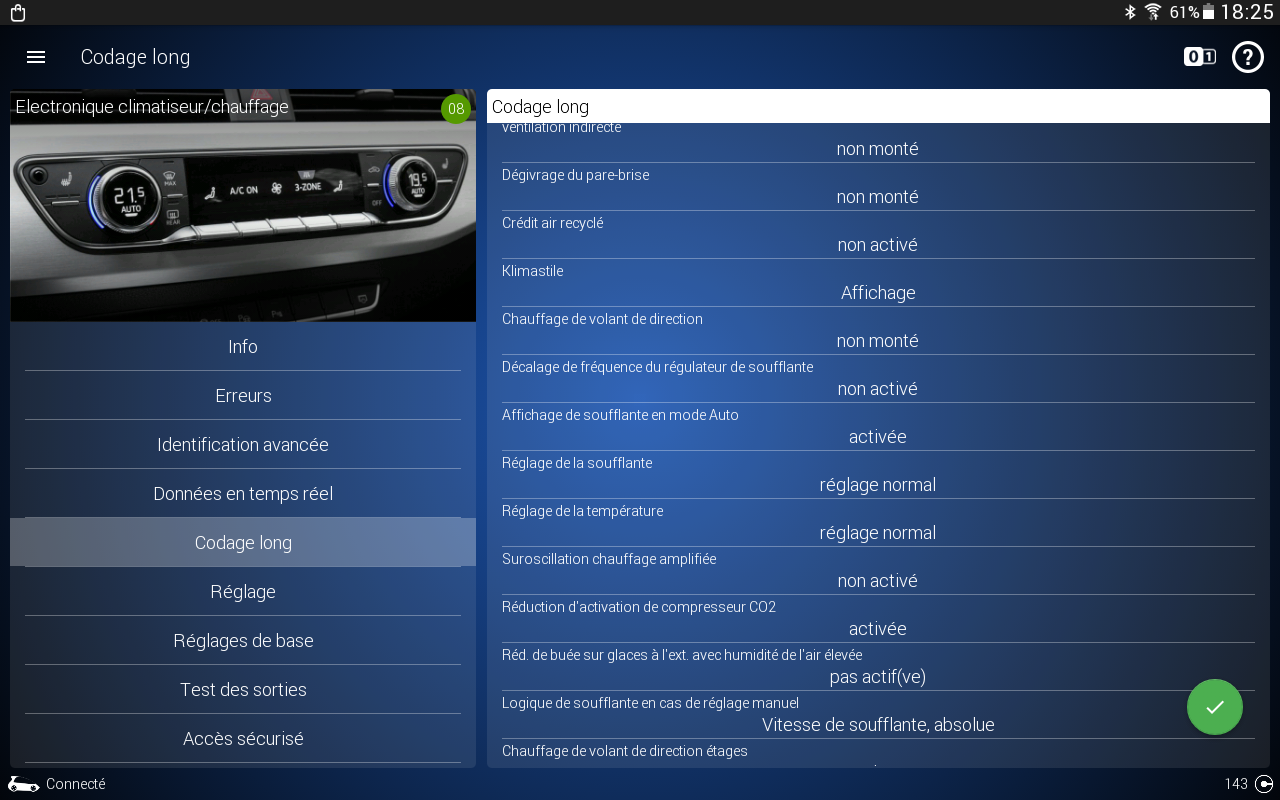Tap the shopping bag notification icon
The image size is (1280, 800).
coord(17,13)
